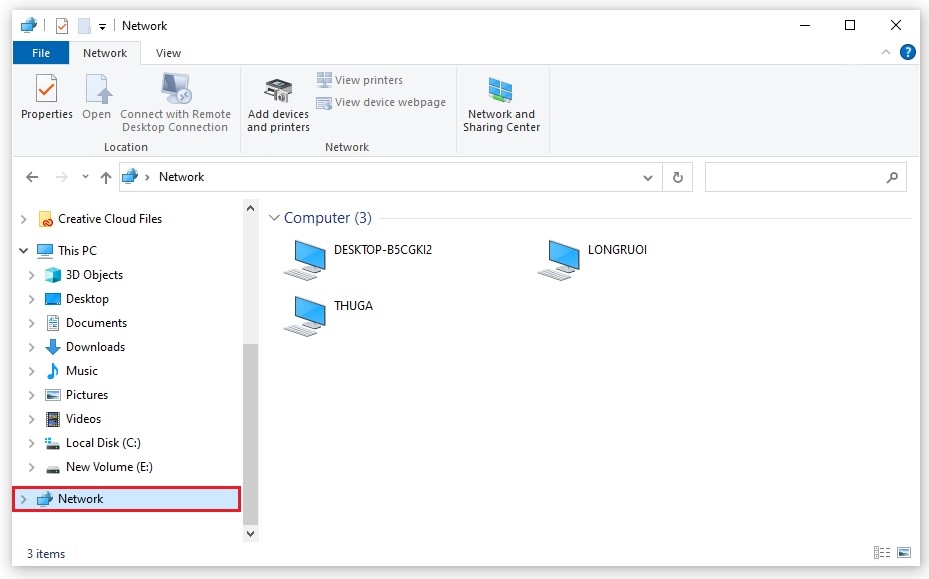Screen dimensions: 929x579
Task: Refresh the Network address bar
Action: click(x=678, y=177)
